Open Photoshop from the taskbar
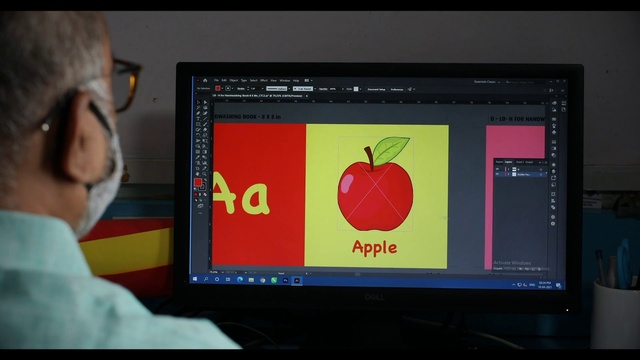The image size is (640, 360). 285,280
